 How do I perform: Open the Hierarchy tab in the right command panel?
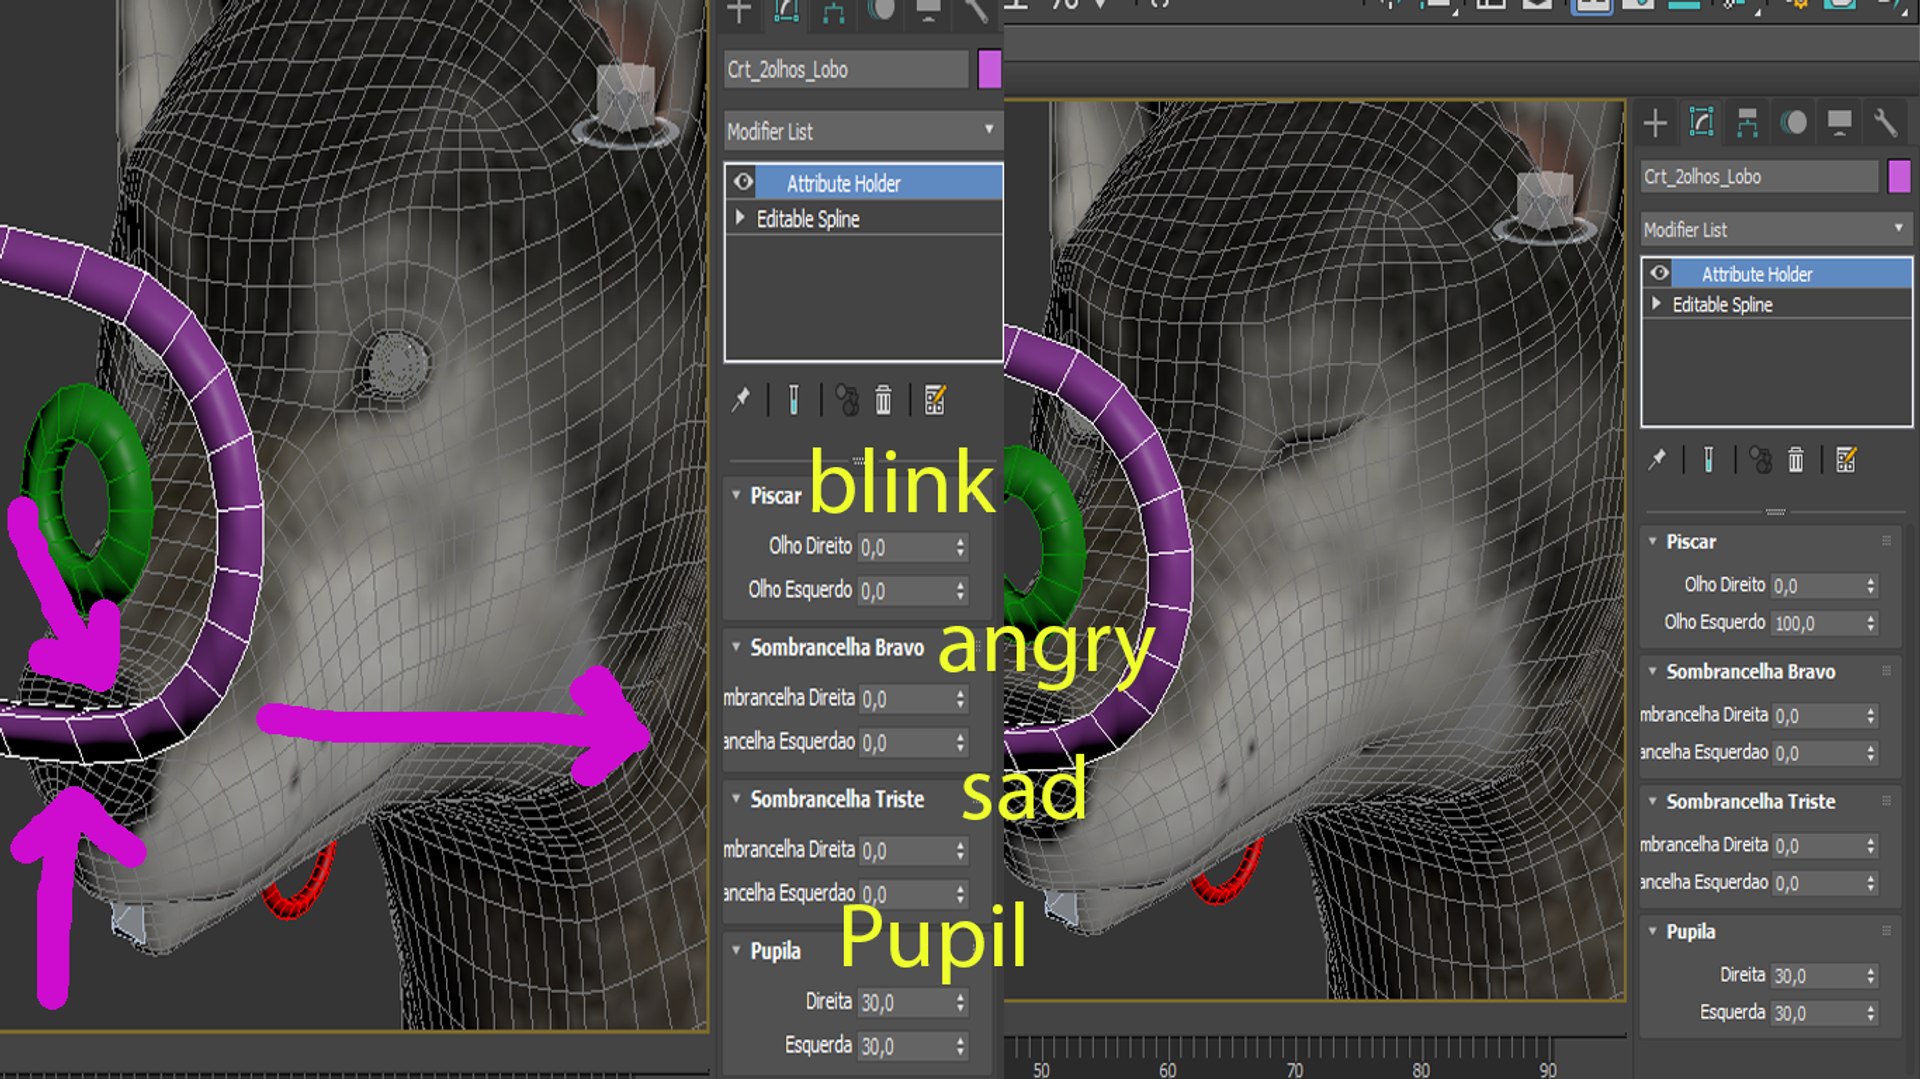[1747, 123]
